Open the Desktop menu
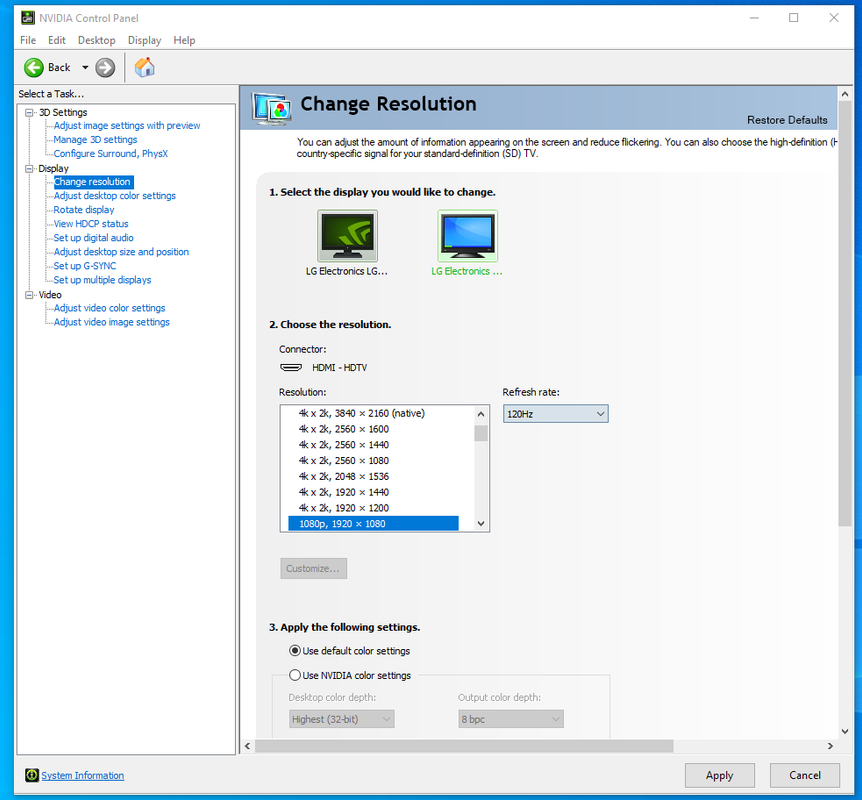 (97, 40)
